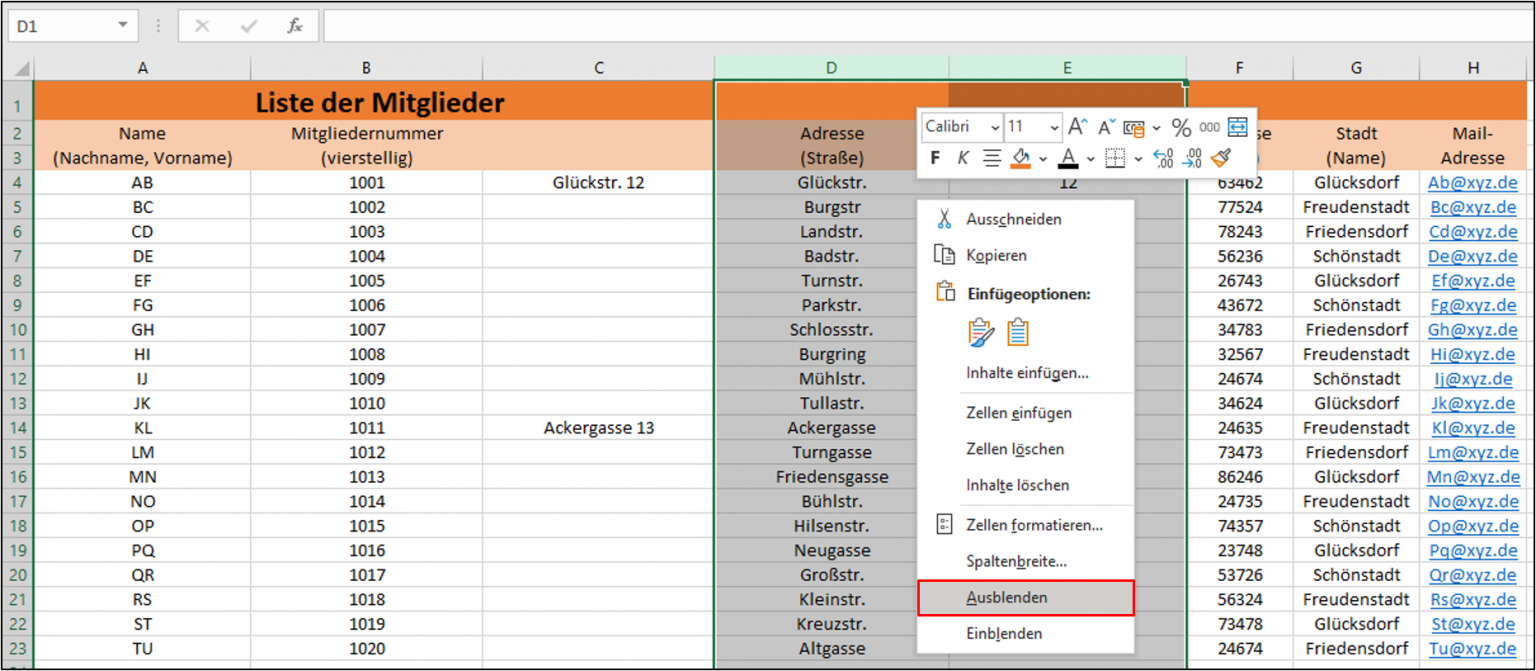Screen dimensions: 1536x671
Task: Toggle bold formatting
Action: tap(935, 158)
